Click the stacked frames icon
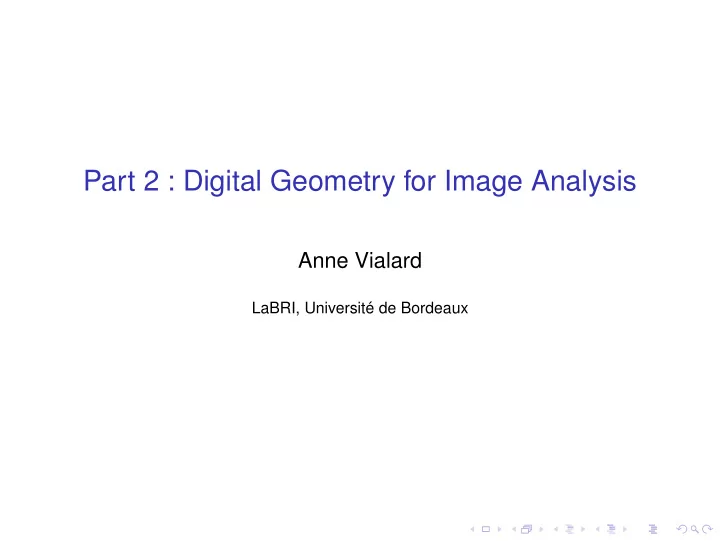720x541 pixels. (x=526, y=529)
